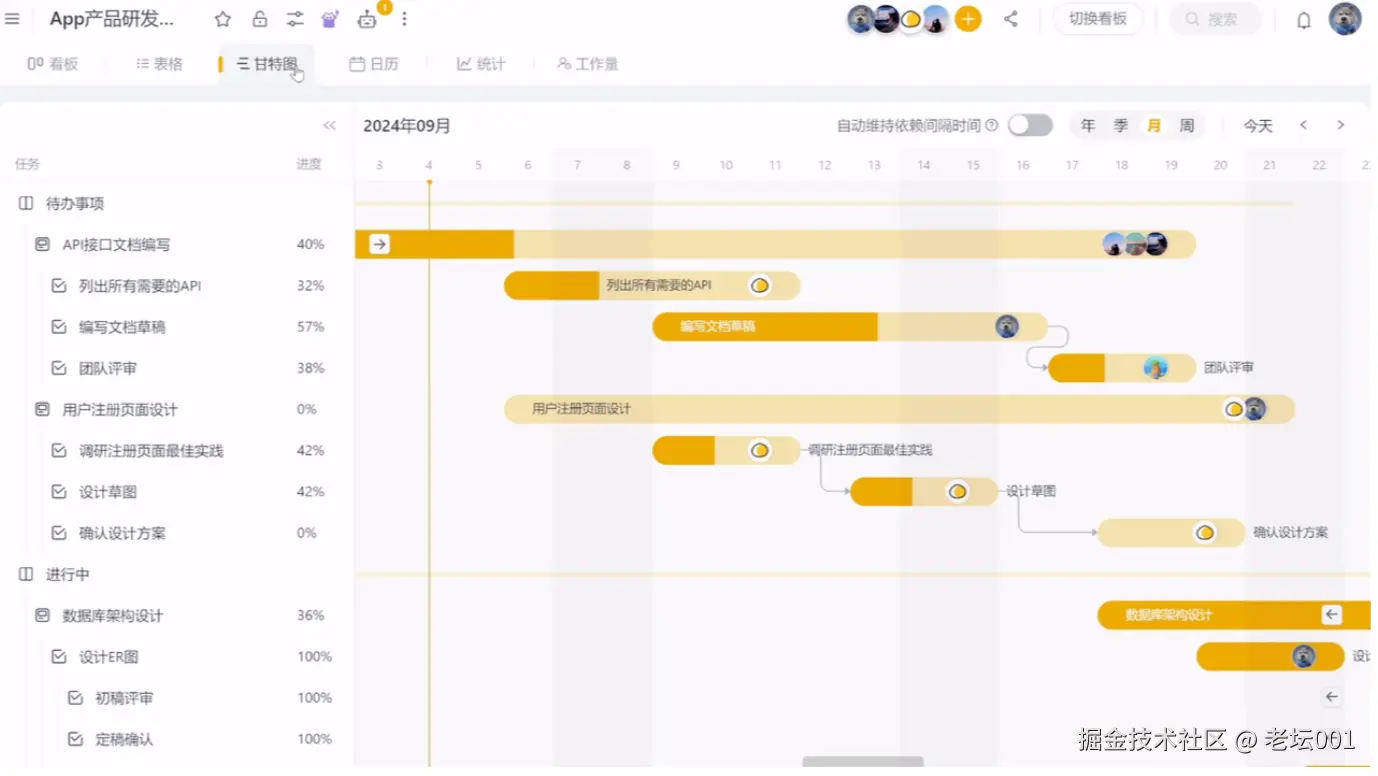Check the 设计ER图 task checkbox

click(x=59, y=656)
